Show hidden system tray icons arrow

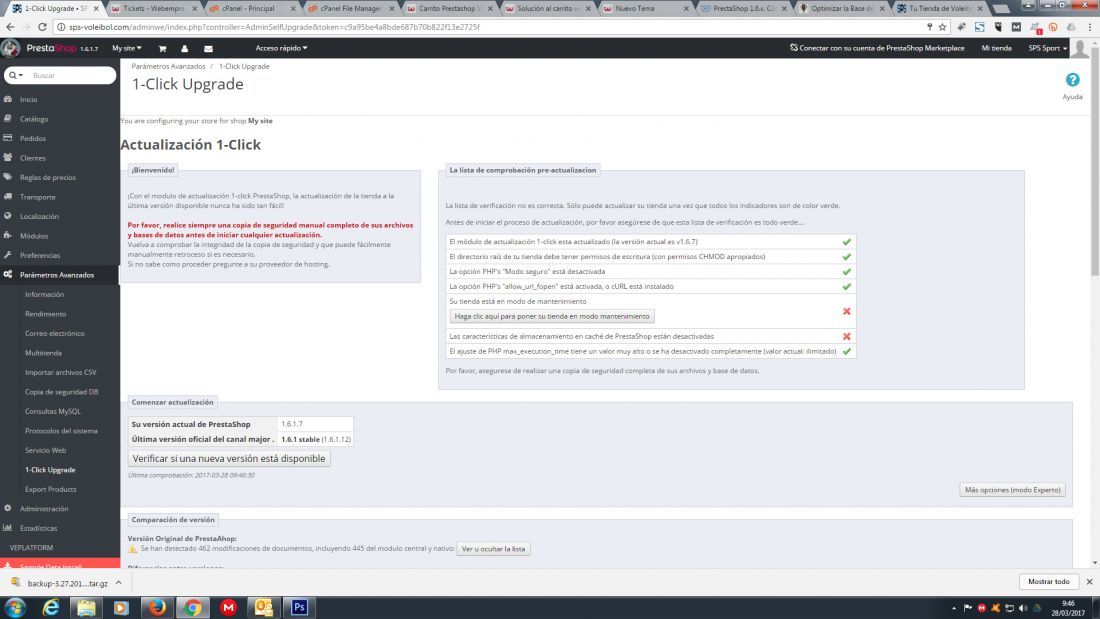point(954,608)
